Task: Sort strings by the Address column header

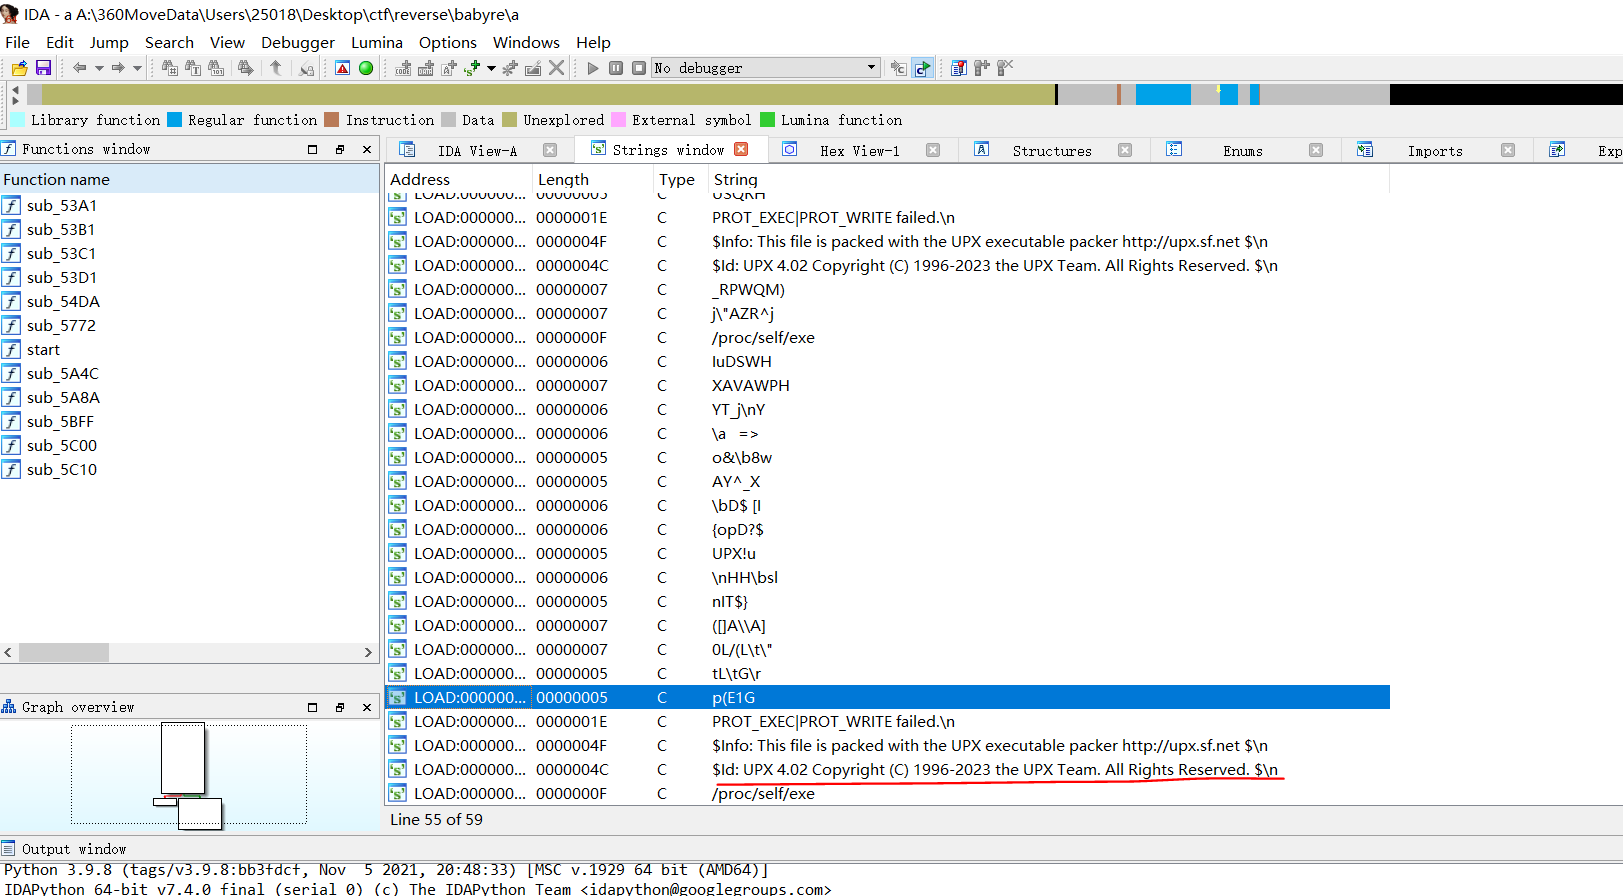Action: click(x=459, y=179)
